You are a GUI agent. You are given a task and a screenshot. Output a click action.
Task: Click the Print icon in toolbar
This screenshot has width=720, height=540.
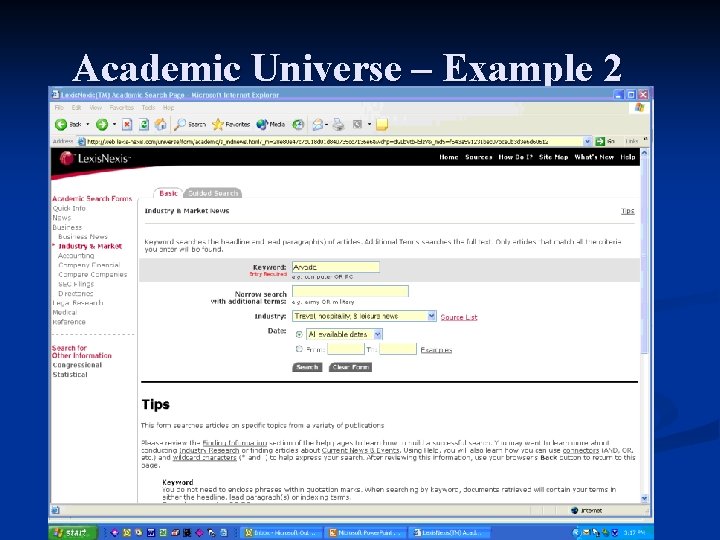click(338, 124)
